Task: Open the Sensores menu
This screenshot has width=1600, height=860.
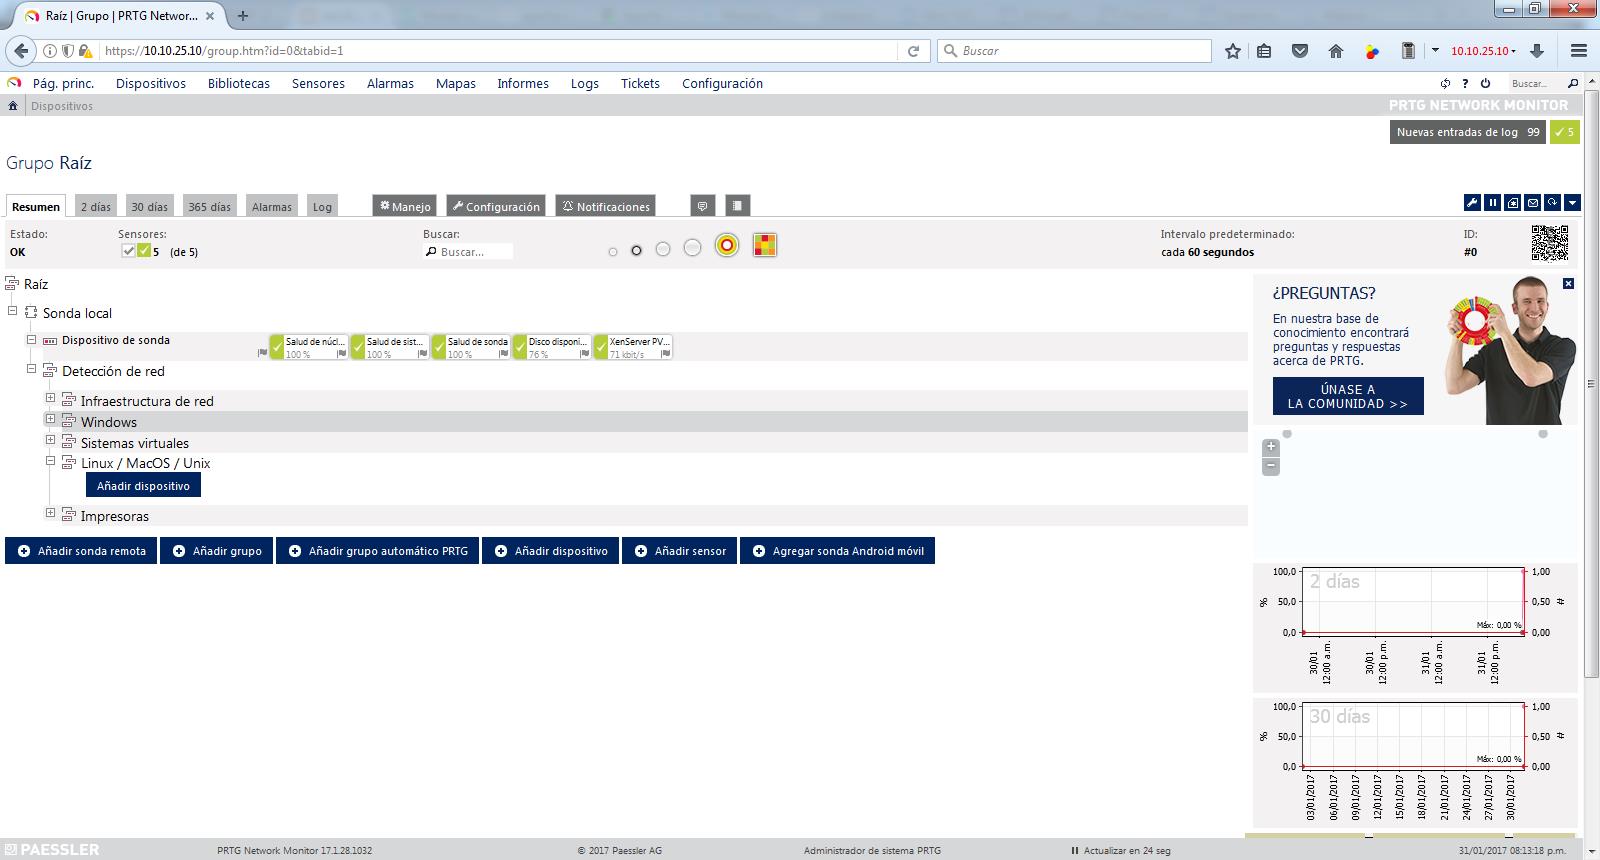Action: (x=318, y=84)
